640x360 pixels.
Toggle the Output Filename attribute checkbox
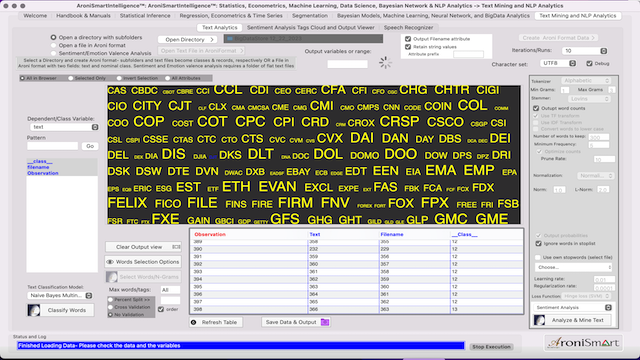408,39
